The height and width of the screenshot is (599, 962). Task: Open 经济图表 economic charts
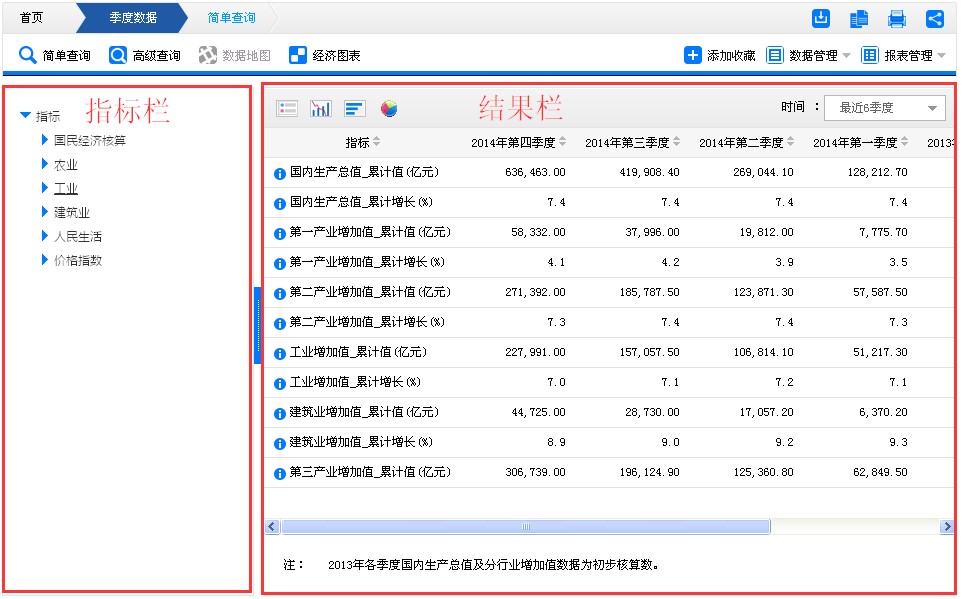(325, 55)
